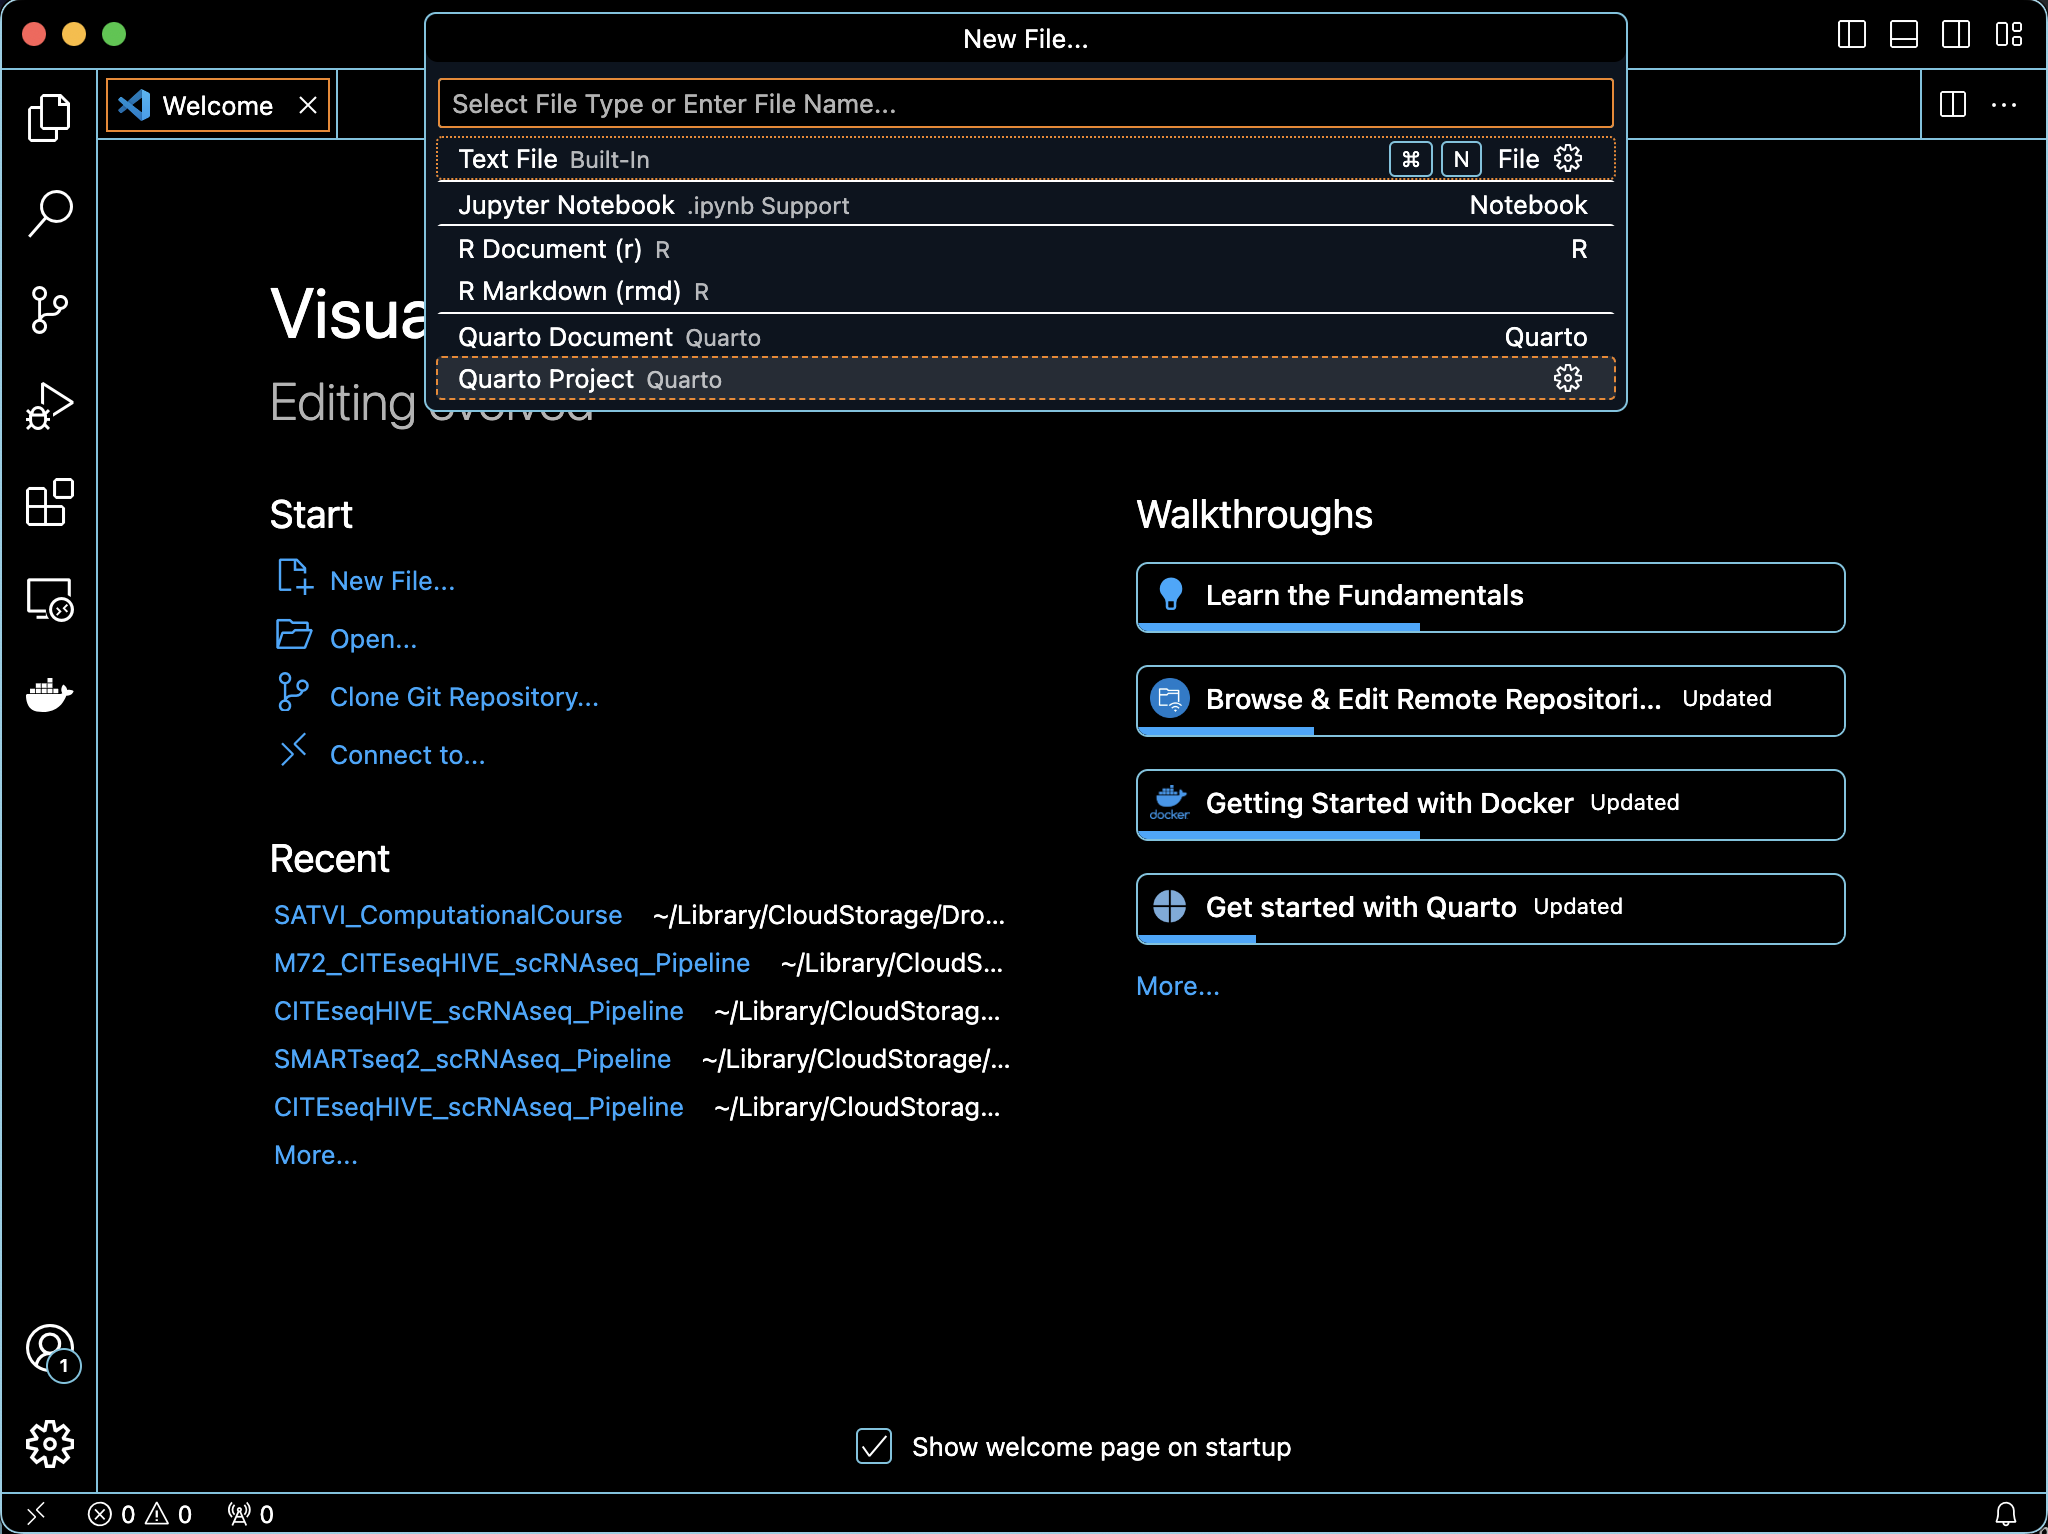Click the Quarto Project gear icon
This screenshot has width=2048, height=1534.
1568,378
